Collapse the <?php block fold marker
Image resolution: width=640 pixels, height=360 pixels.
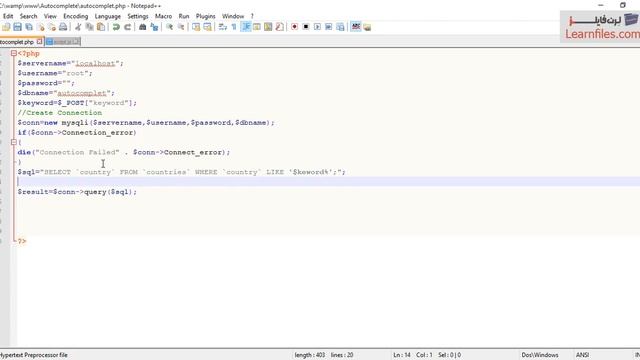pyautogui.click(x=13, y=53)
